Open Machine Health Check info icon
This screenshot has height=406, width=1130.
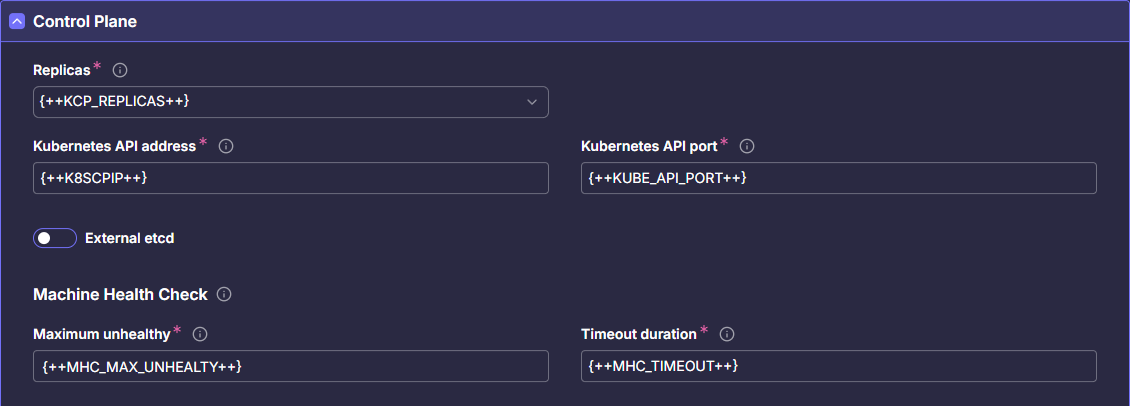[224, 295]
